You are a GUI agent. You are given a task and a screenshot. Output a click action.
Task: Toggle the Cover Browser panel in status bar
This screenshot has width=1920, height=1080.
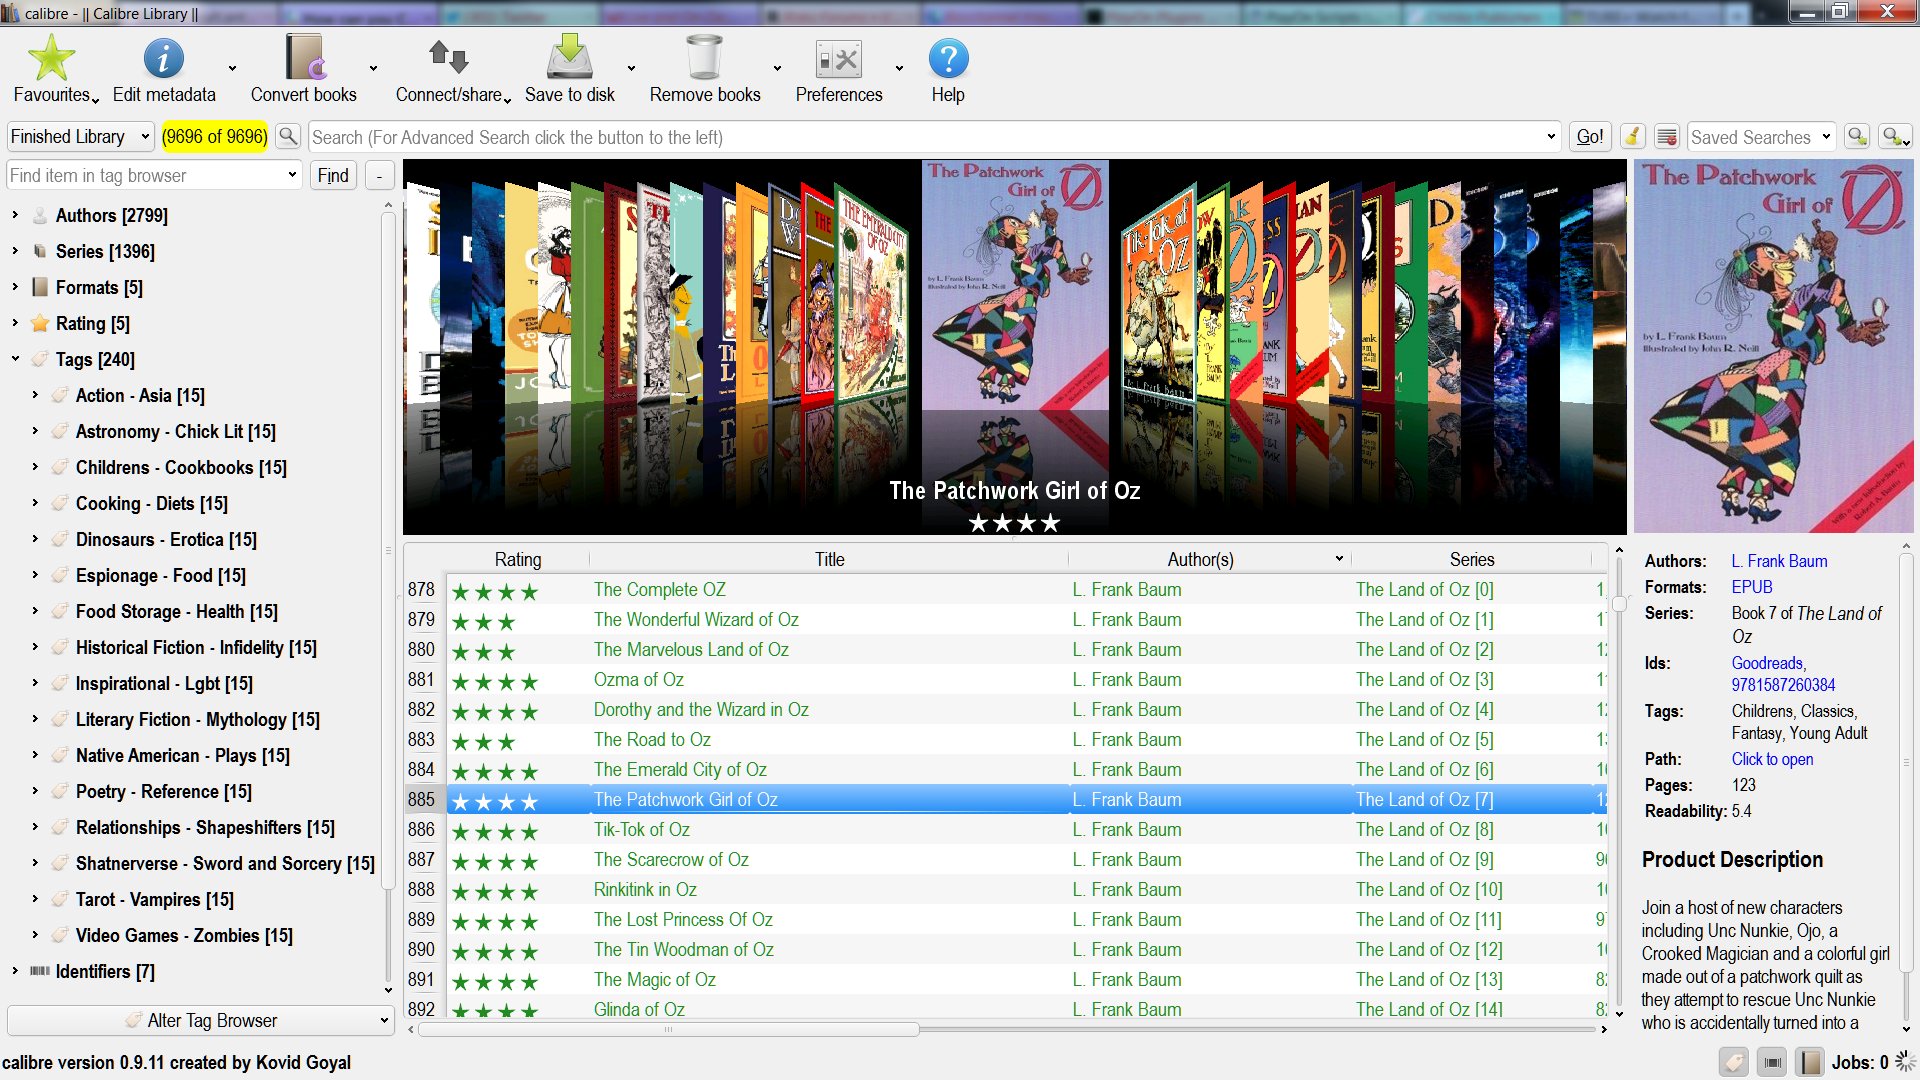pyautogui.click(x=1772, y=1062)
